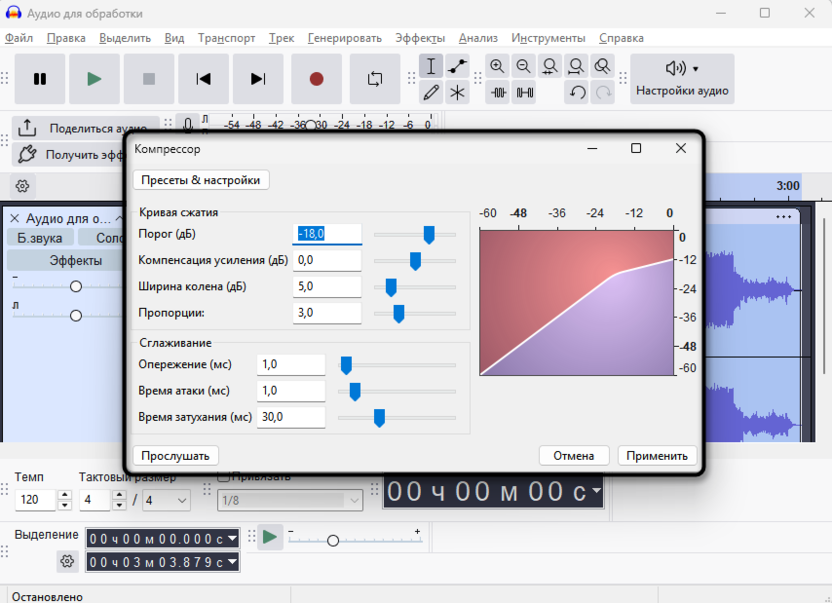
Task: Skip to start of the track
Action: click(x=203, y=79)
